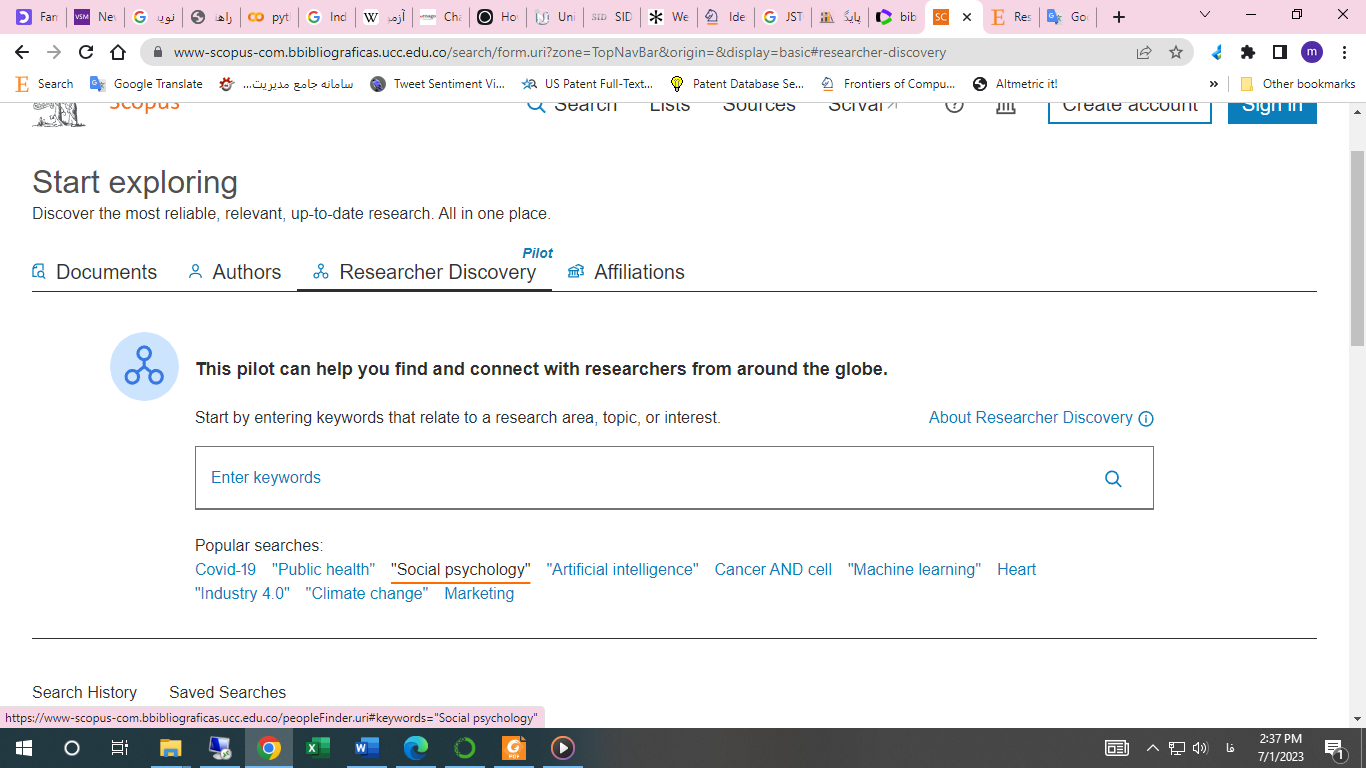Bookmark this page with the star icon
Screen dimensions: 1366x768
click(x=1176, y=52)
